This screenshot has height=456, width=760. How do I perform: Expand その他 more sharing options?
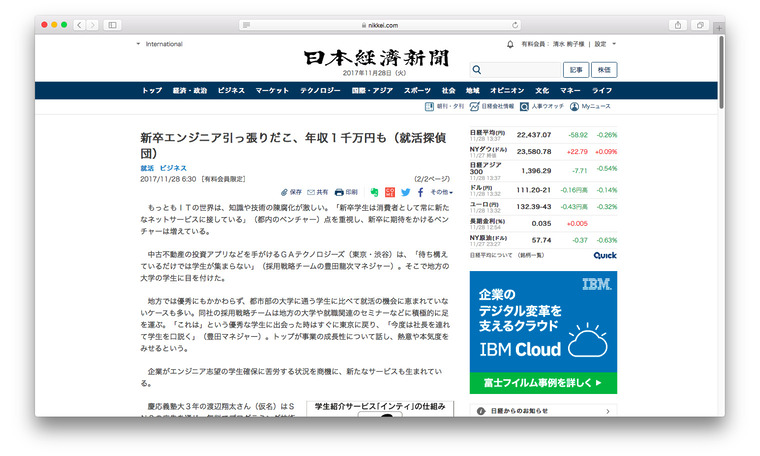coord(441,191)
